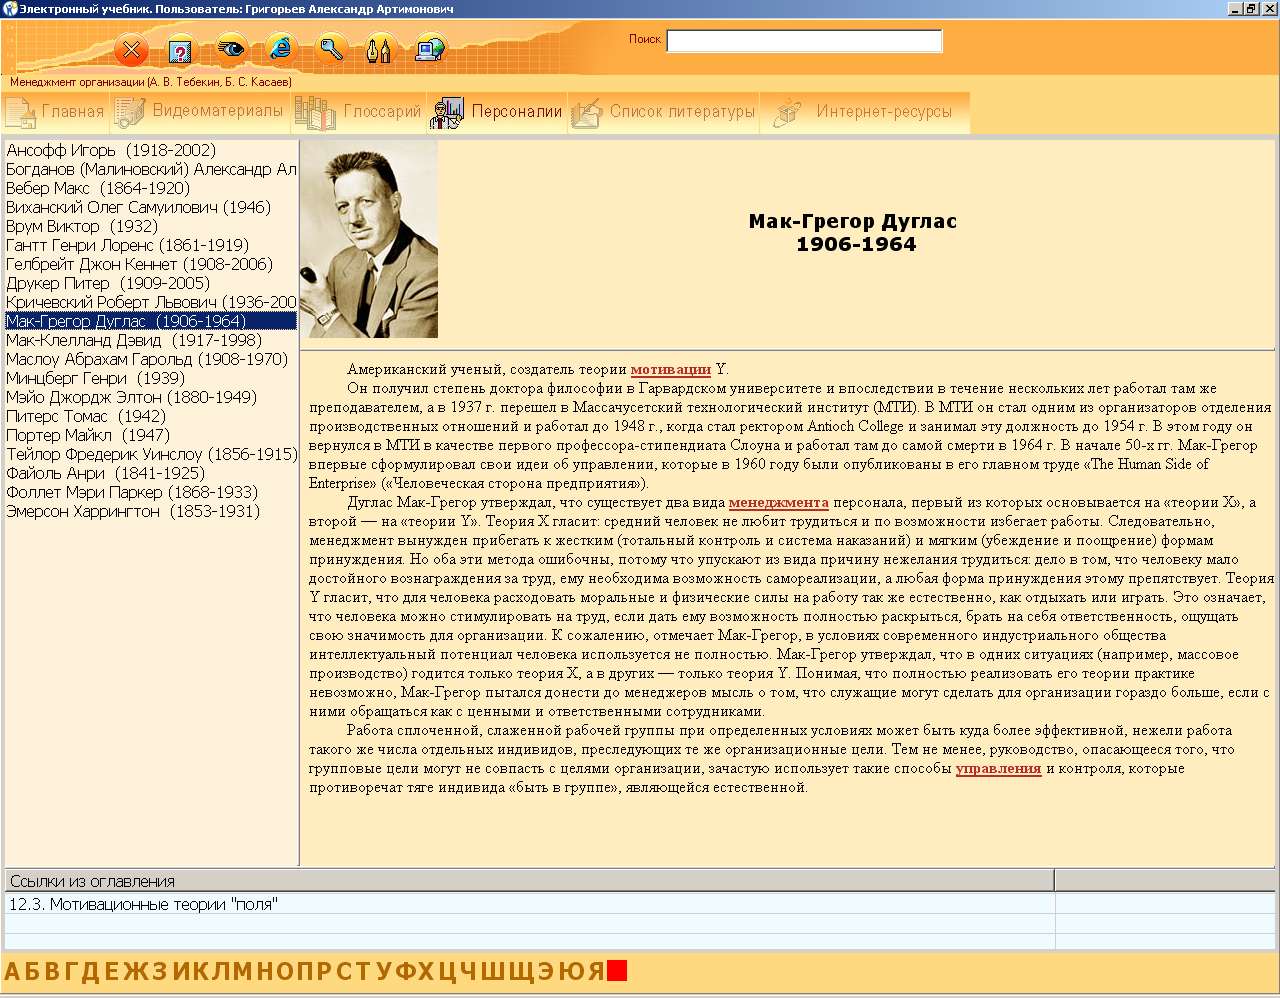Filter by letter Ф in alphabet bar
The height and width of the screenshot is (998, 1280).
tap(405, 971)
